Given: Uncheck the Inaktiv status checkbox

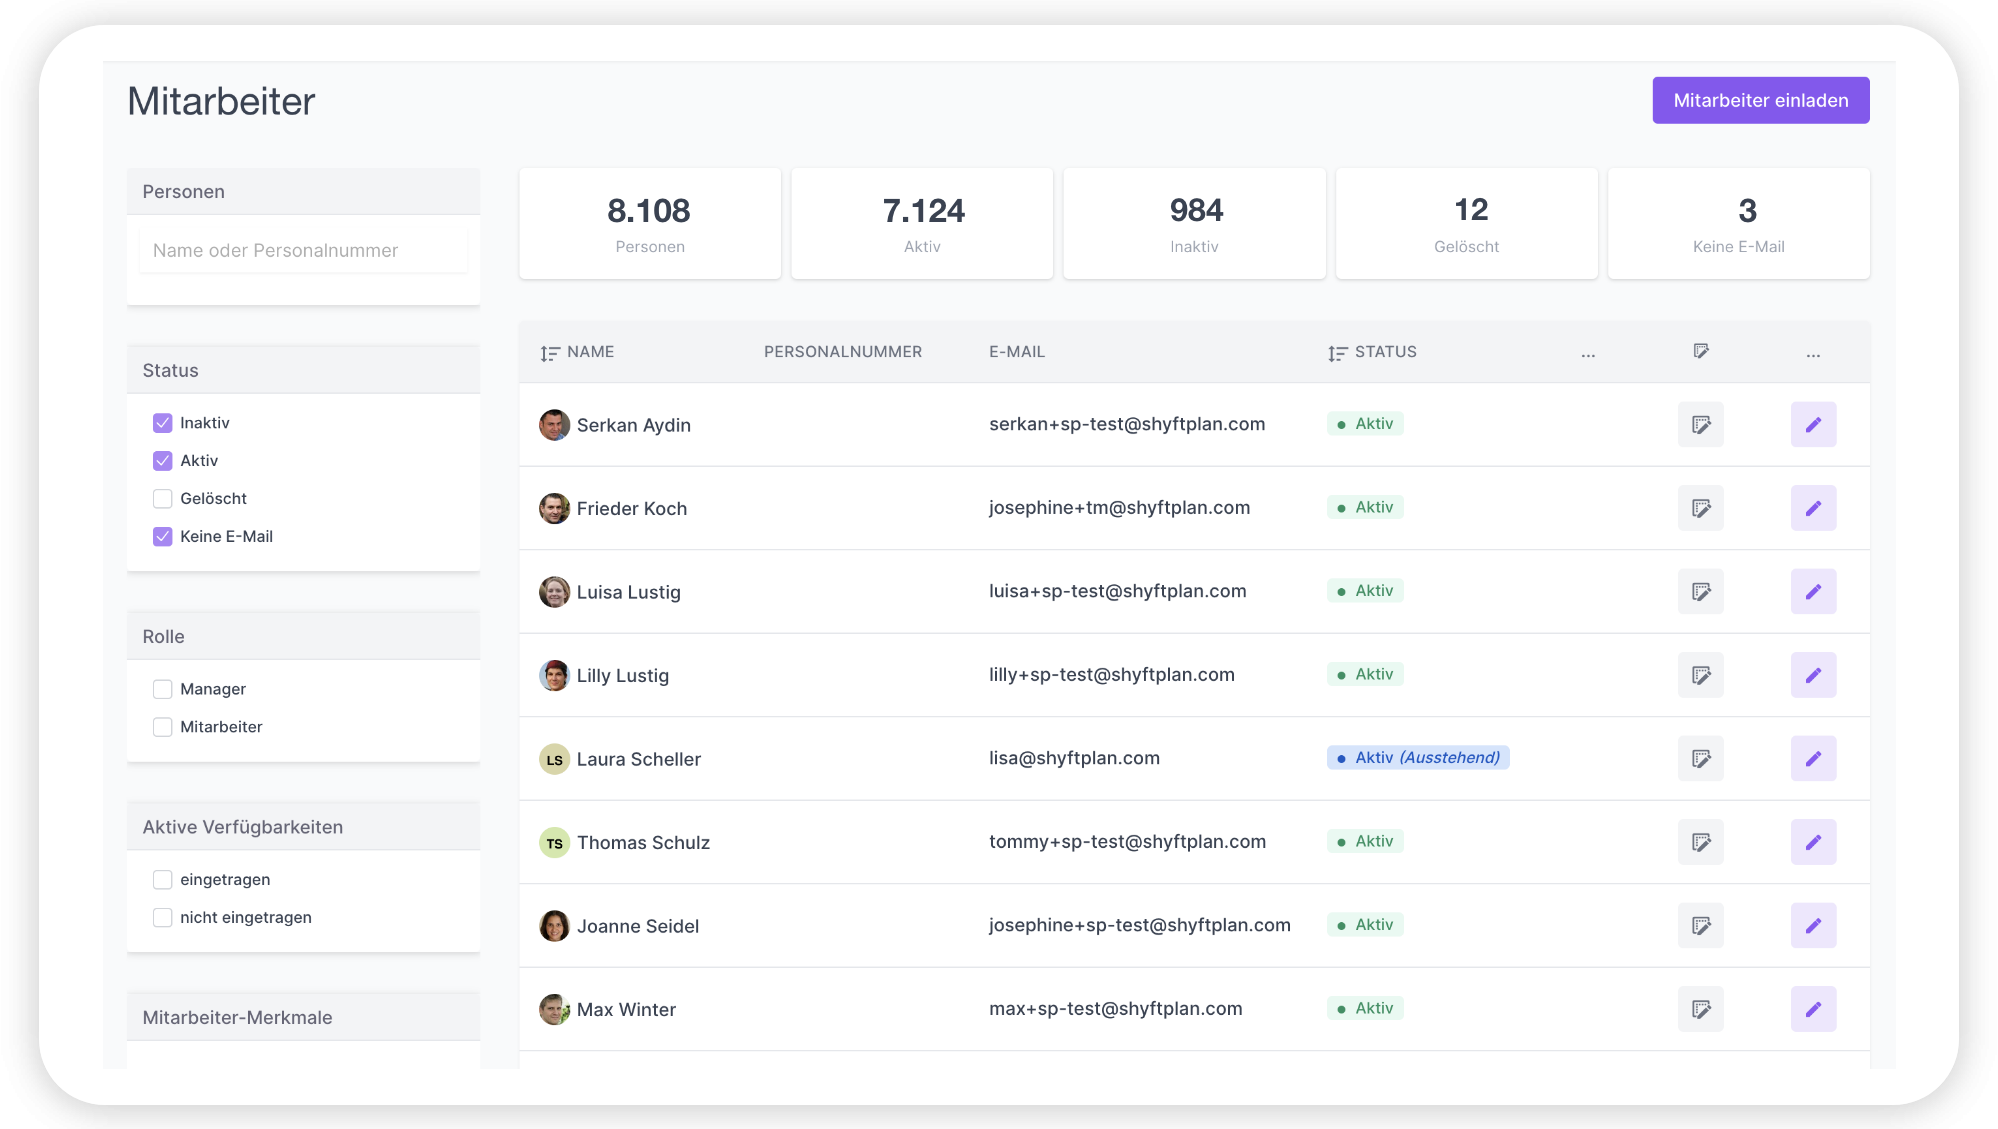Looking at the screenshot, I should pyautogui.click(x=162, y=423).
